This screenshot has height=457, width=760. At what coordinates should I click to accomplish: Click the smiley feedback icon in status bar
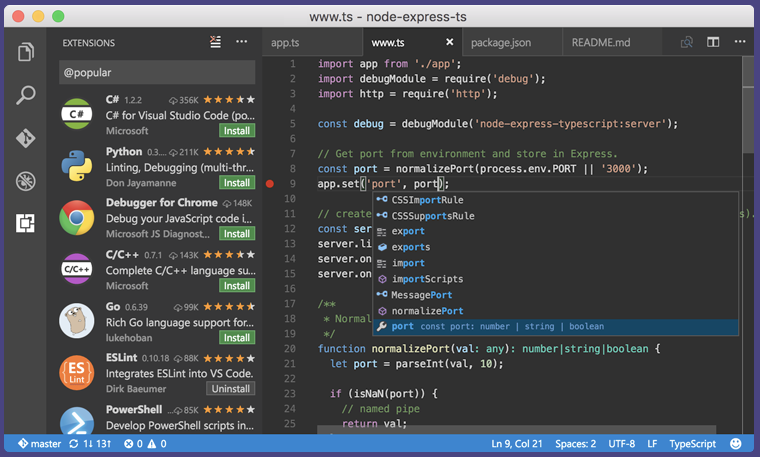click(736, 443)
